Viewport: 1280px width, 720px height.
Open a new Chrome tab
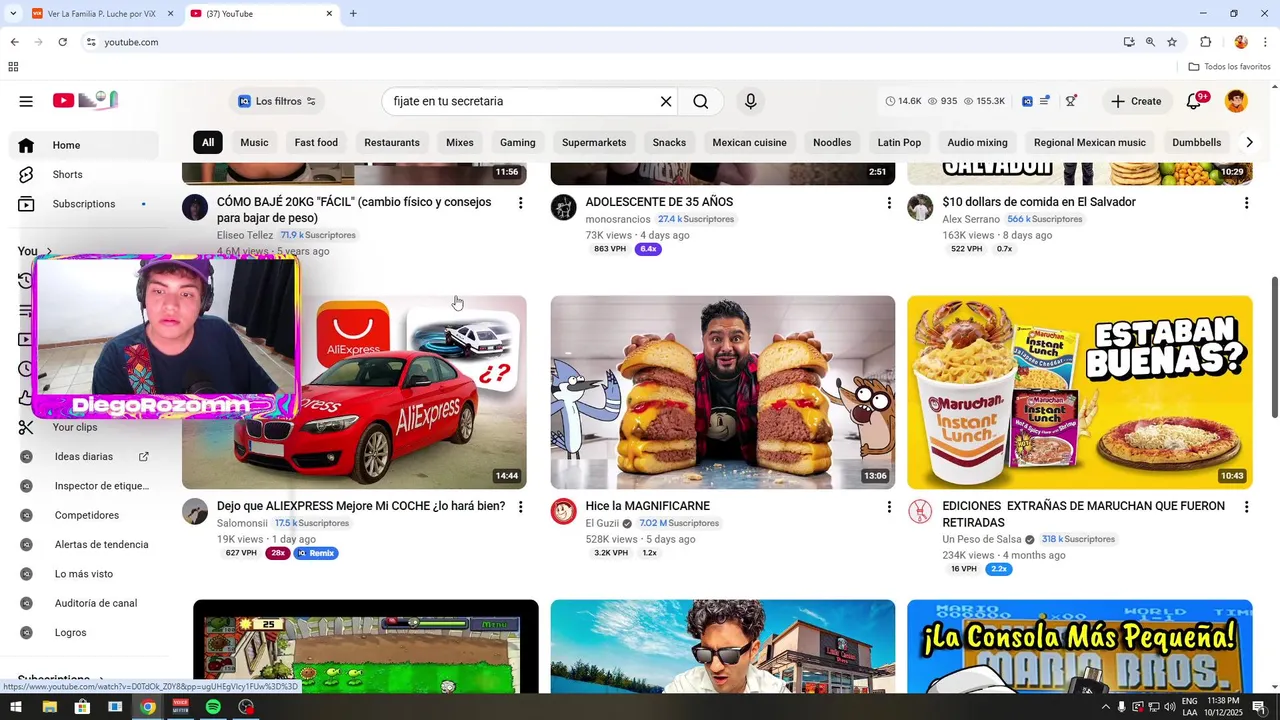(353, 14)
